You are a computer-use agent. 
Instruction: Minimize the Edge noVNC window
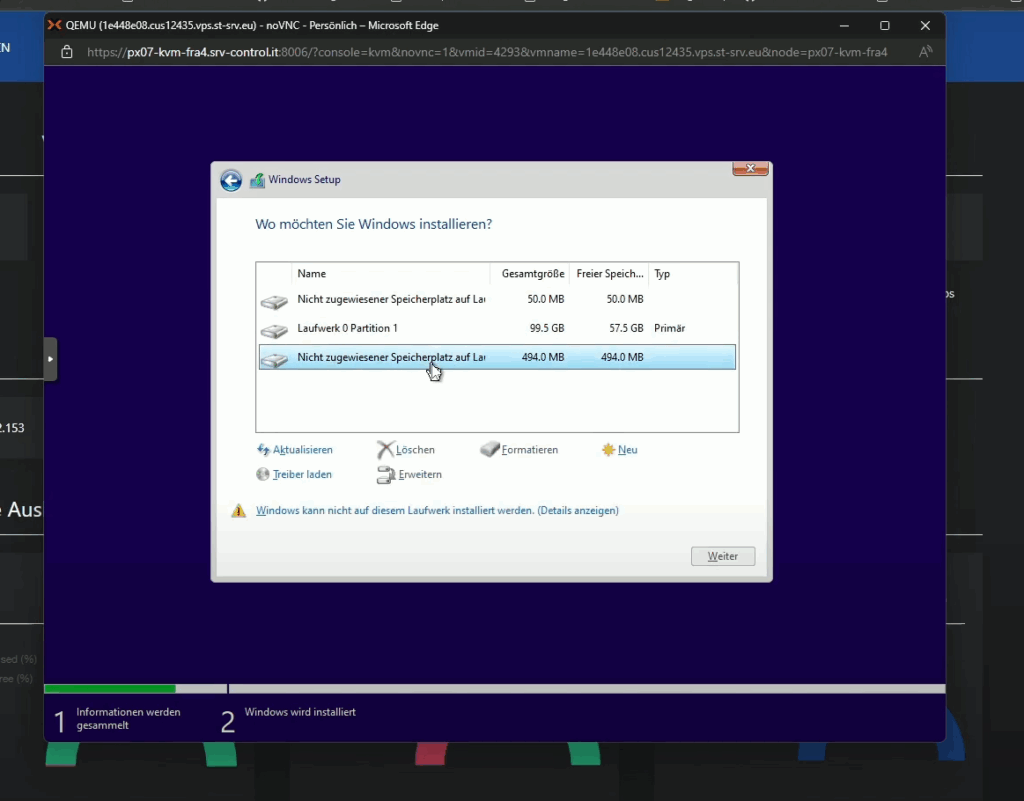coord(844,25)
